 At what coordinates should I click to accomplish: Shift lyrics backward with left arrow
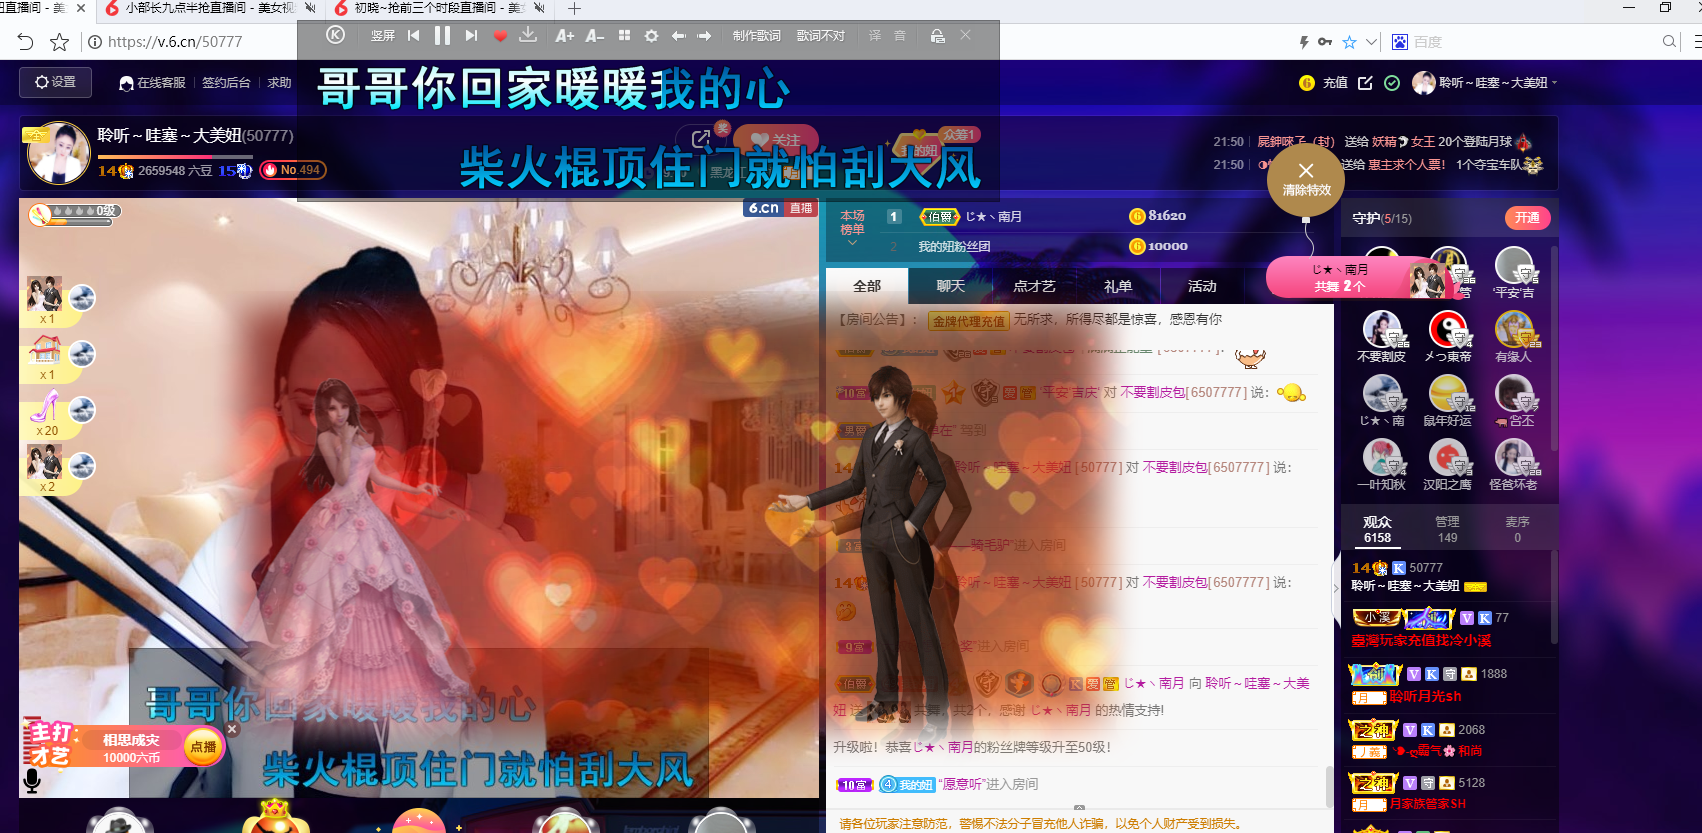pos(678,35)
